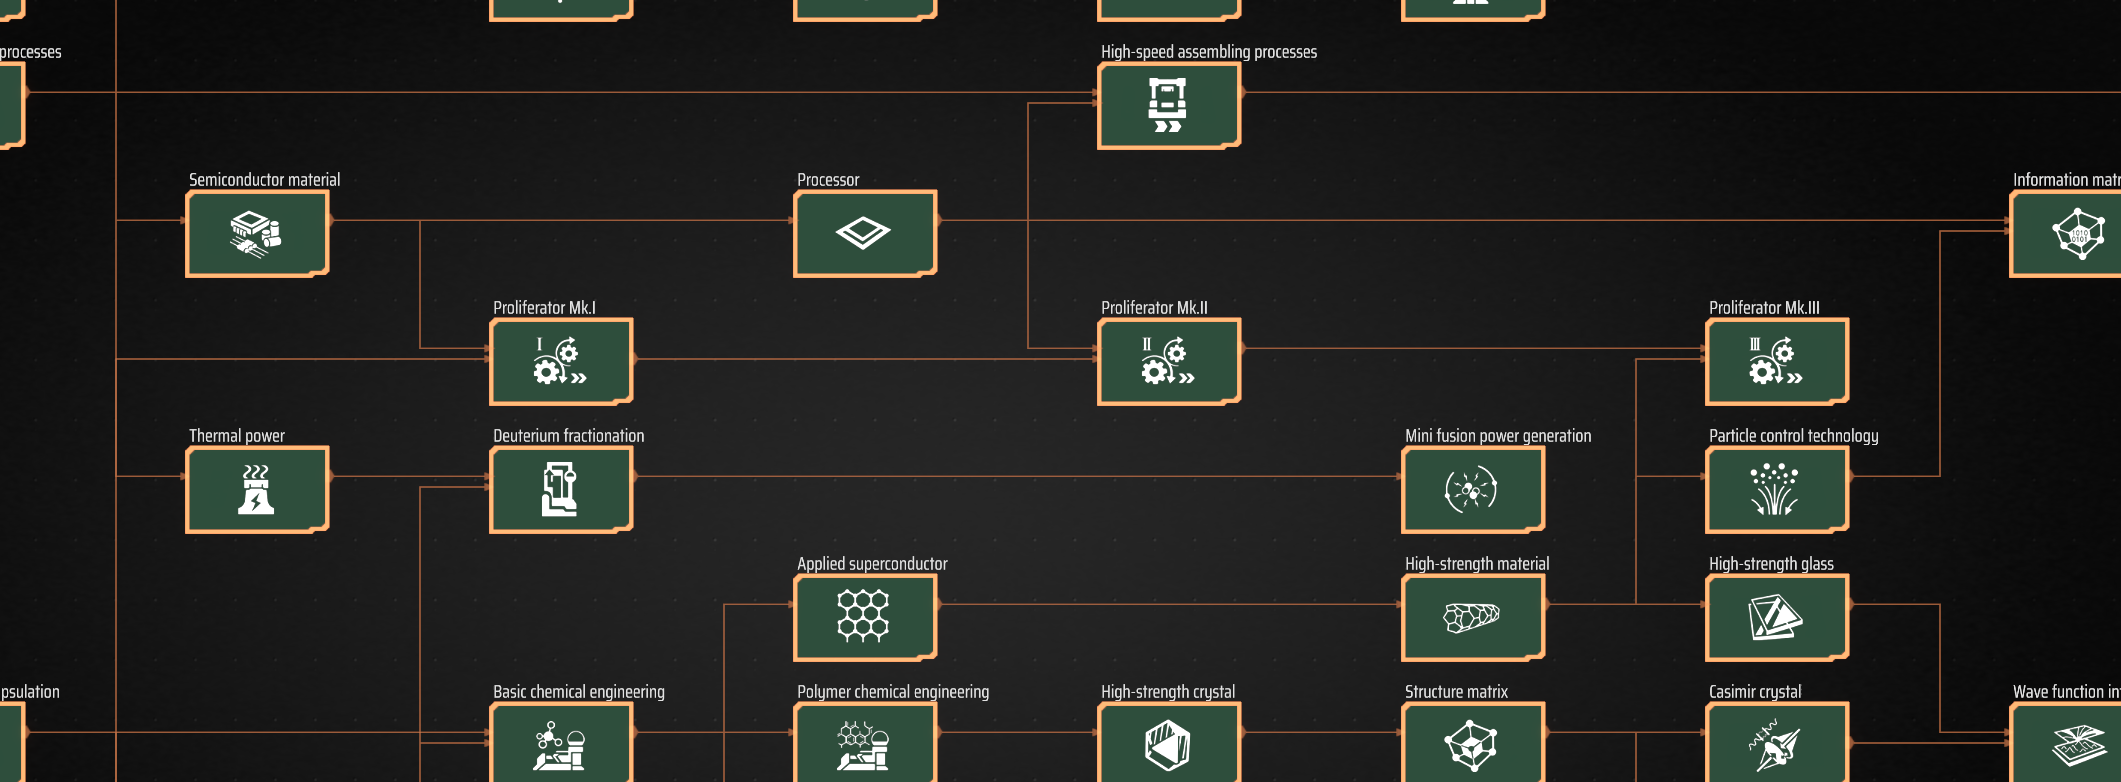Select the Particle control technology icon
The width and height of the screenshot is (2121, 782).
1777,489
